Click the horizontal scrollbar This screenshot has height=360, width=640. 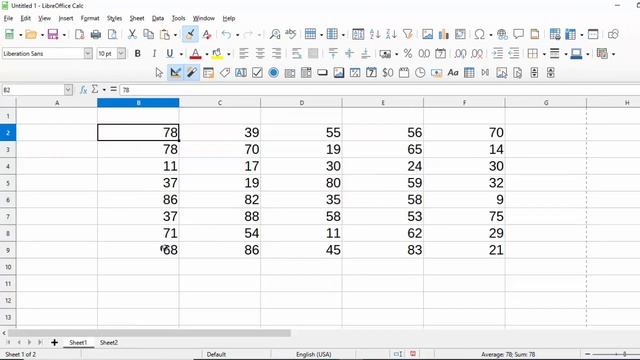(149, 333)
